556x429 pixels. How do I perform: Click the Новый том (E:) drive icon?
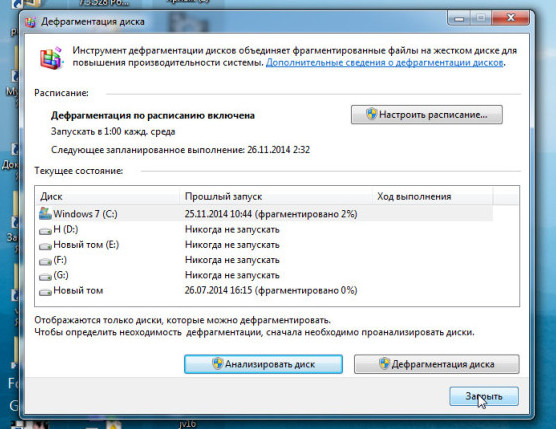tap(45, 246)
